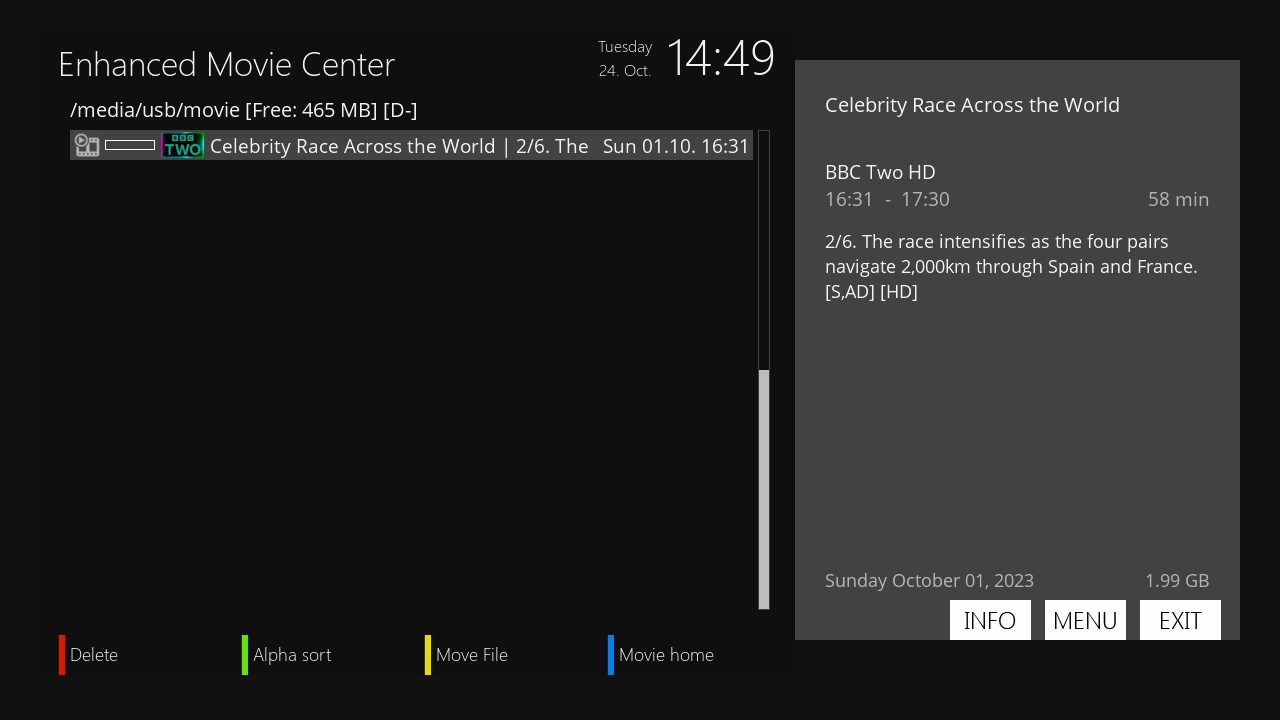Open the MENU button
Viewport: 1280px width, 720px height.
(x=1085, y=620)
